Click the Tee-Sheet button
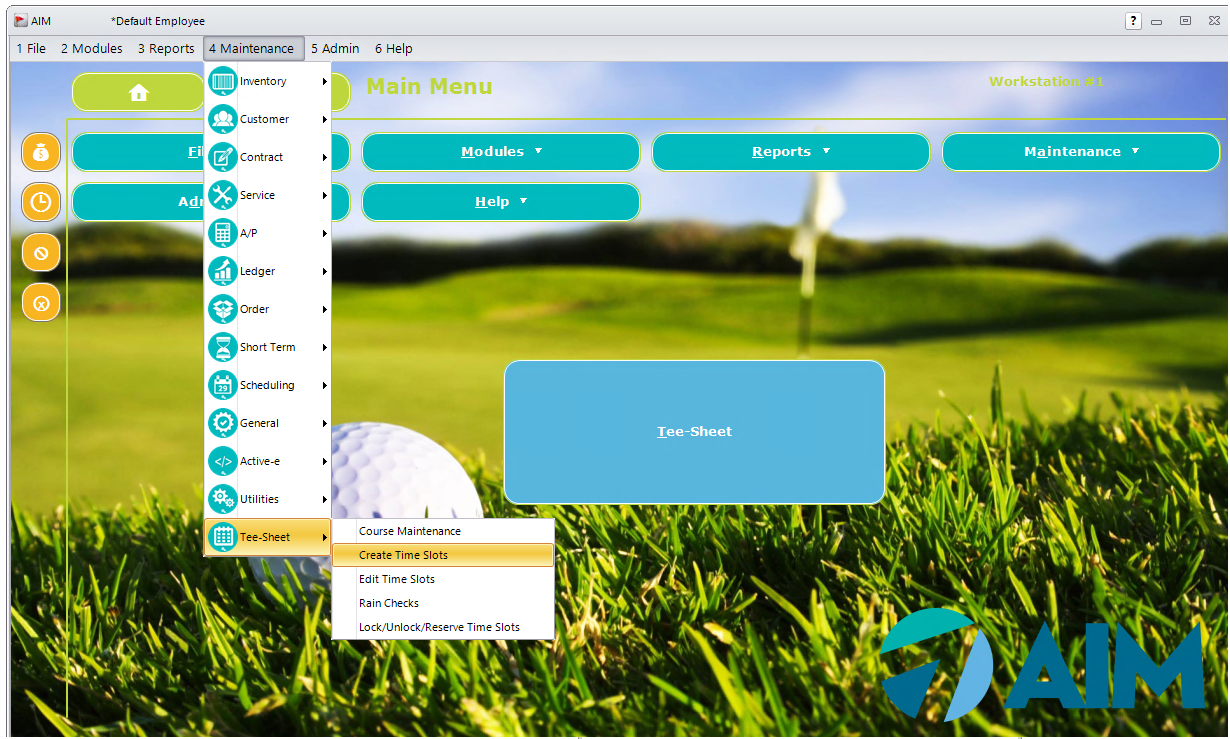Image resolution: width=1230 pixels, height=739 pixels. [694, 431]
